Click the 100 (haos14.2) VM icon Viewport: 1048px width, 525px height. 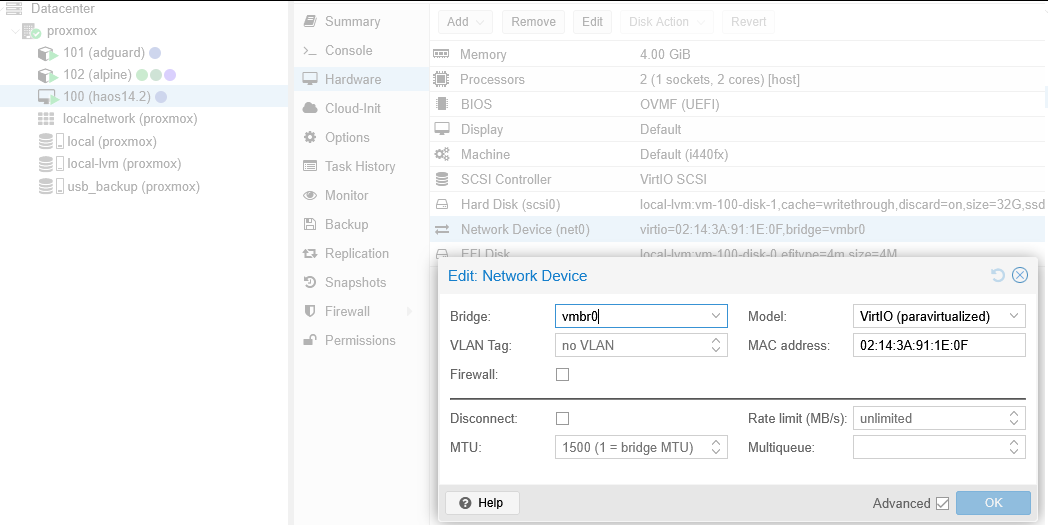click(47, 97)
